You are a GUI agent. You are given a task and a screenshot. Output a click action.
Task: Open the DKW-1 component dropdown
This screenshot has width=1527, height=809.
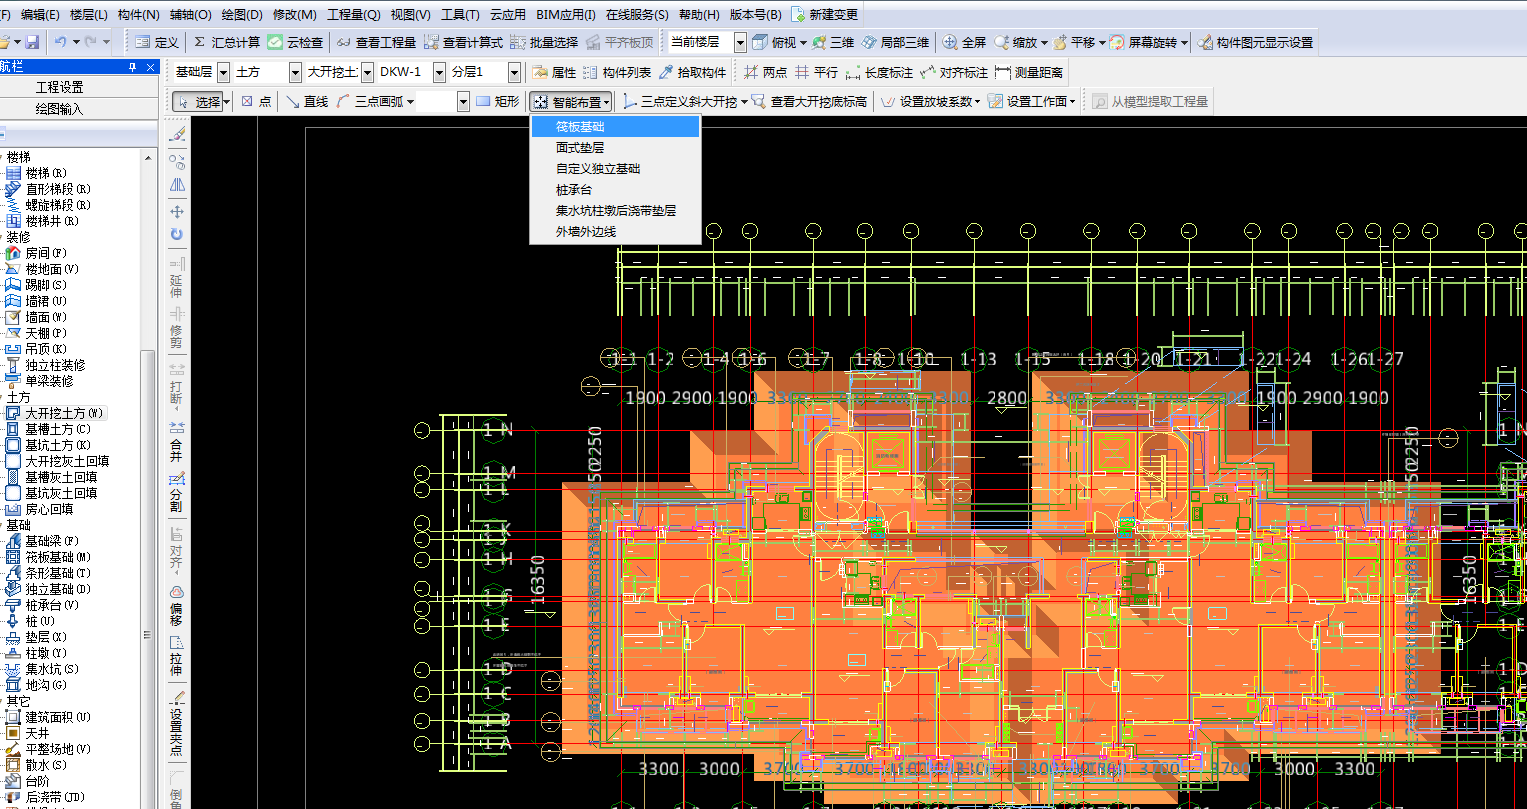point(439,72)
